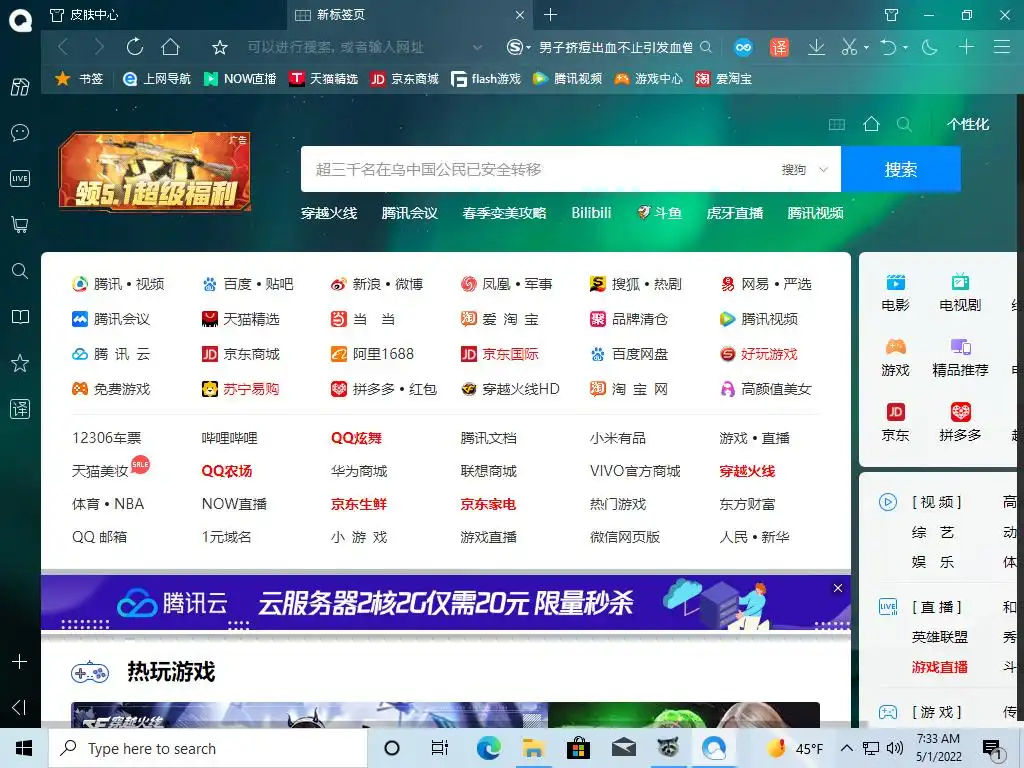The image size is (1024, 768).
Task: Open sidebar reading book icon
Action: pyautogui.click(x=20, y=317)
